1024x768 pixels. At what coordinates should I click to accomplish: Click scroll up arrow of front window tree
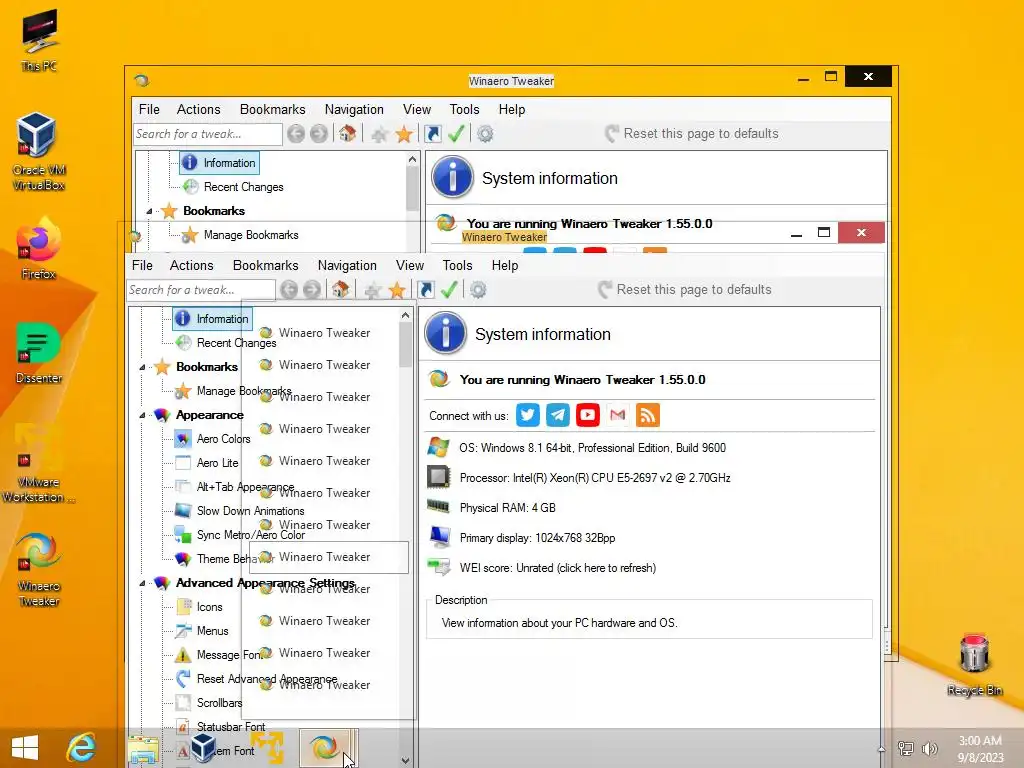406,315
